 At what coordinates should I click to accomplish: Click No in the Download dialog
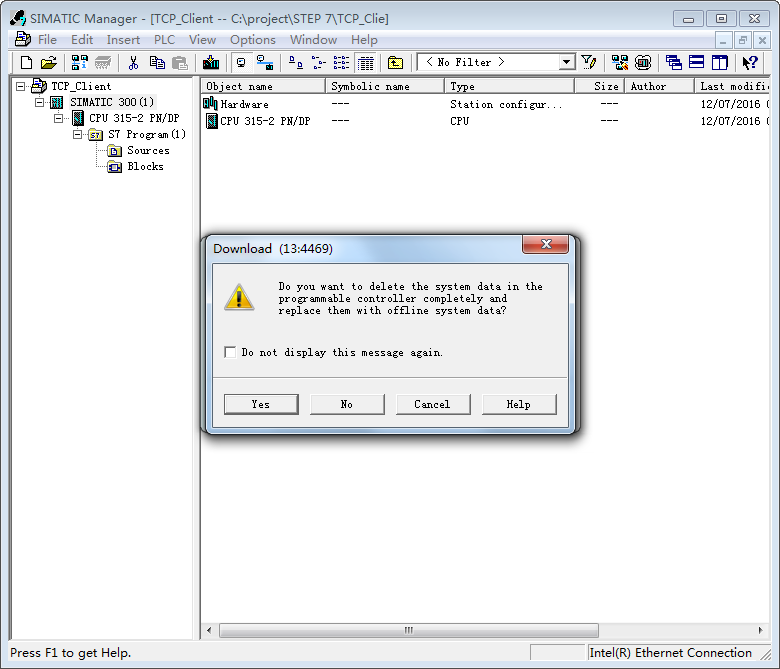[347, 404]
